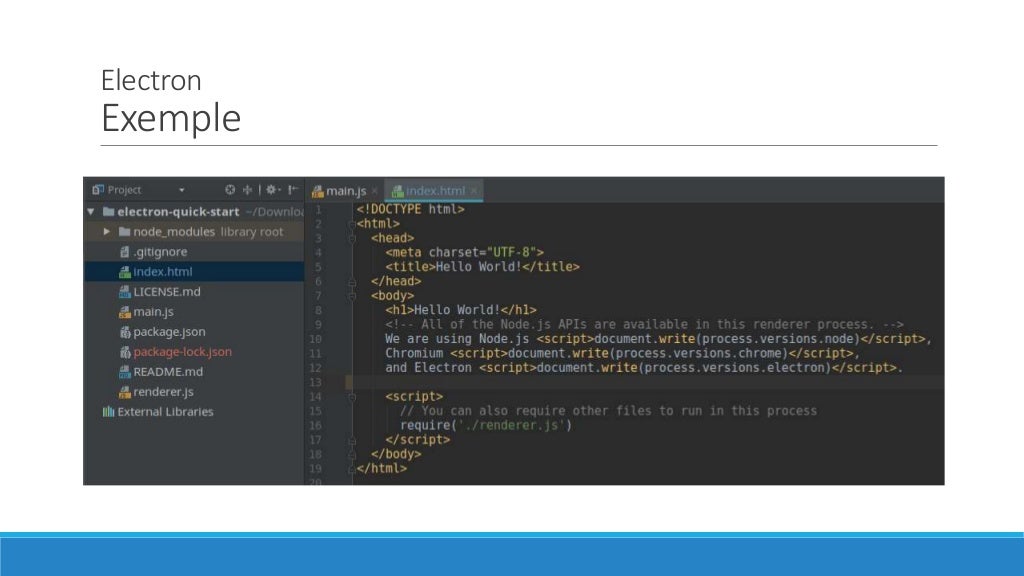Click 'process.versions.chrome' in the code

[699, 353]
